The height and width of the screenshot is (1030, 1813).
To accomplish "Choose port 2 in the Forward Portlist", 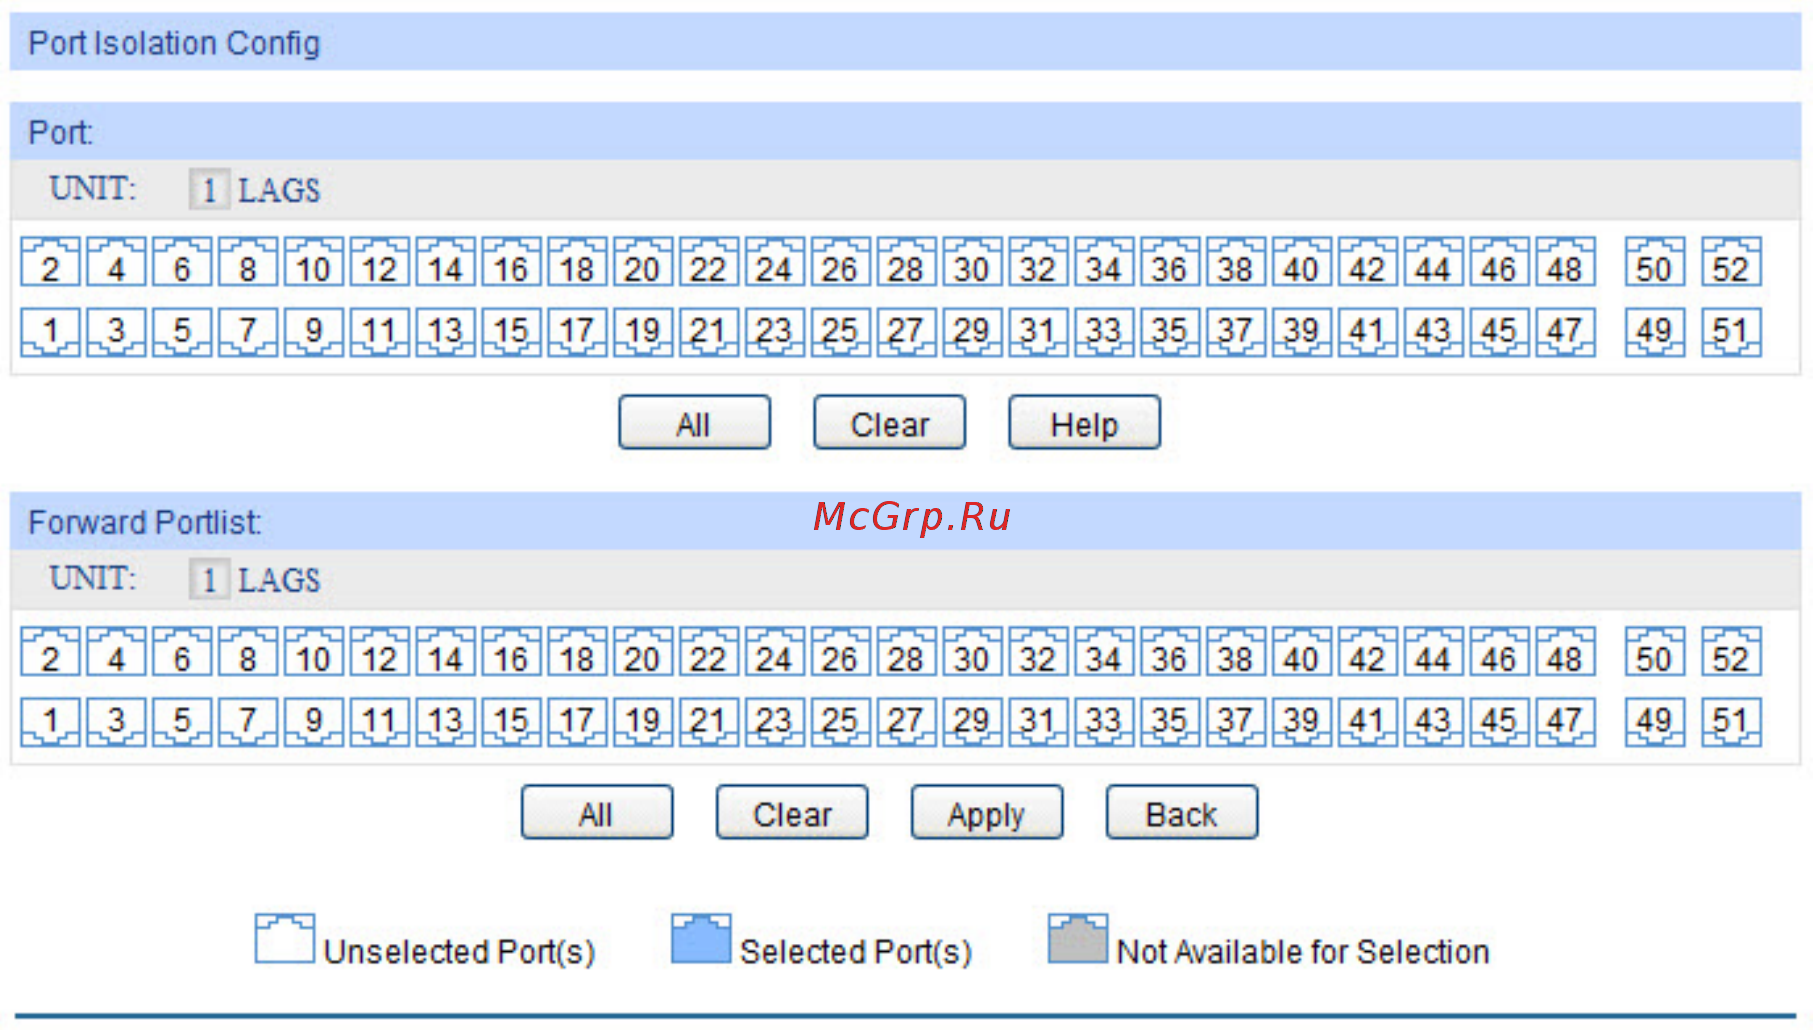I will tap(50, 653).
